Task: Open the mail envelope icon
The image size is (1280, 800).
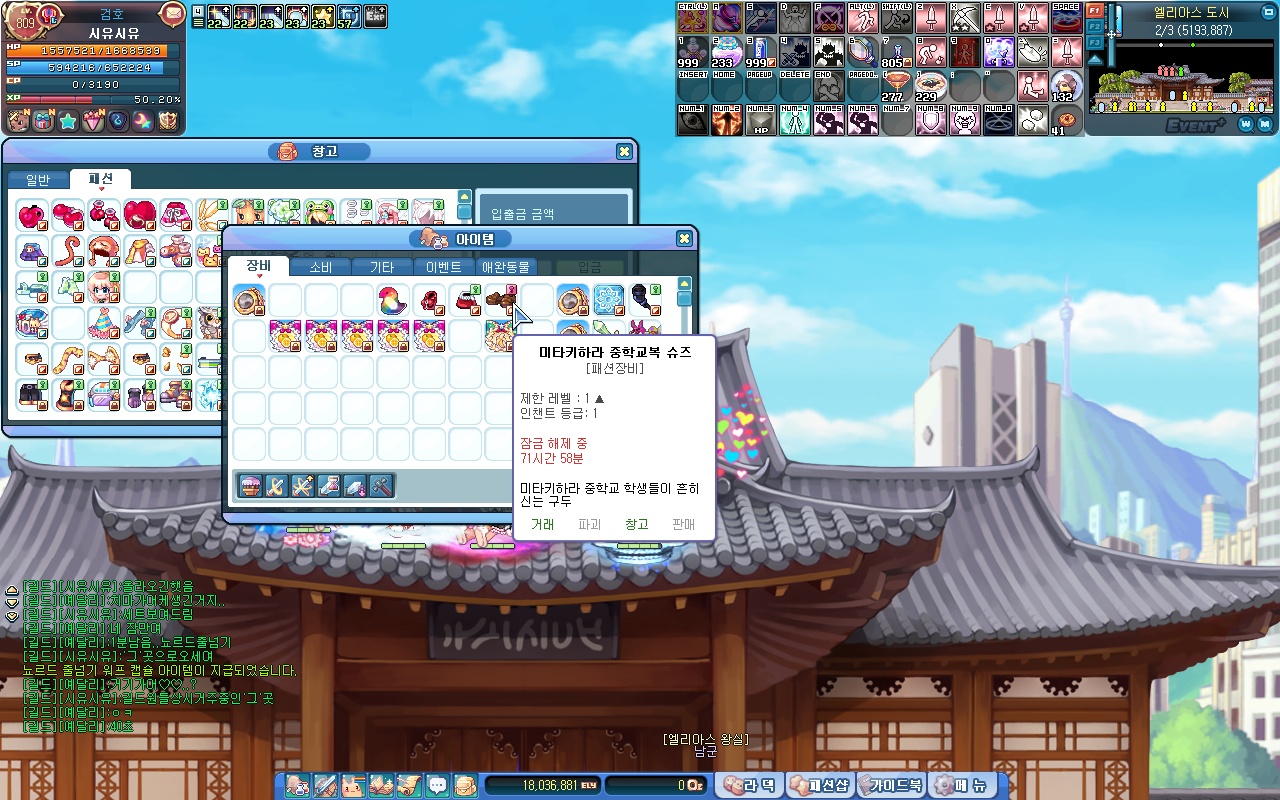Action: [172, 15]
